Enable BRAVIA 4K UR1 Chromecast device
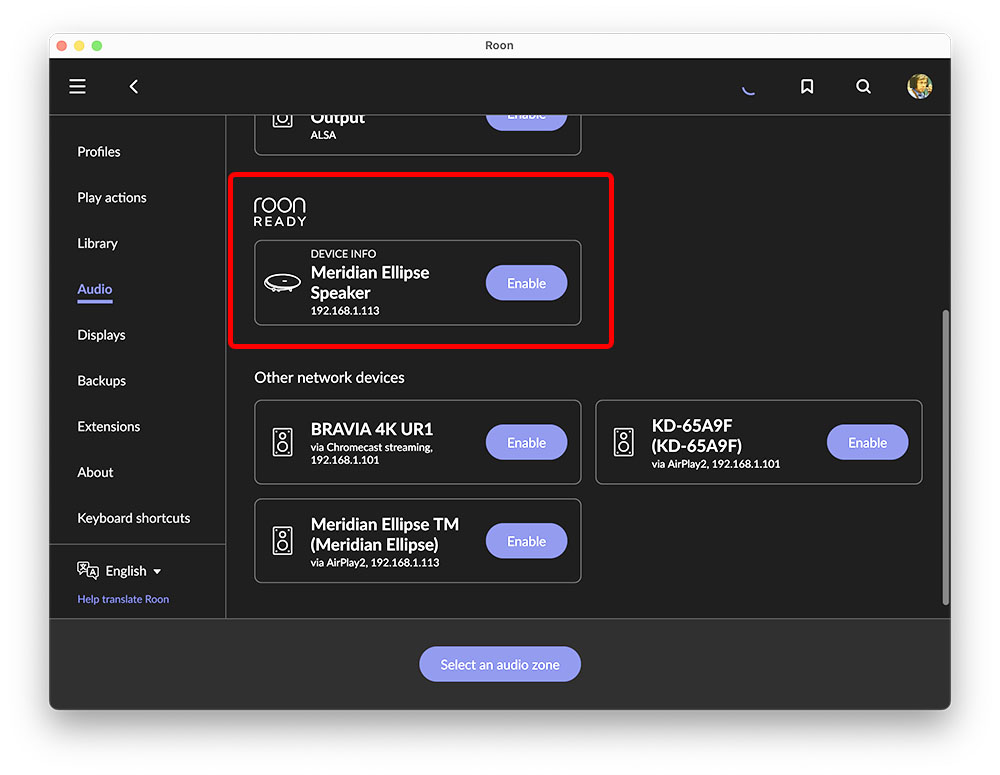This screenshot has height=775, width=1000. [526, 442]
